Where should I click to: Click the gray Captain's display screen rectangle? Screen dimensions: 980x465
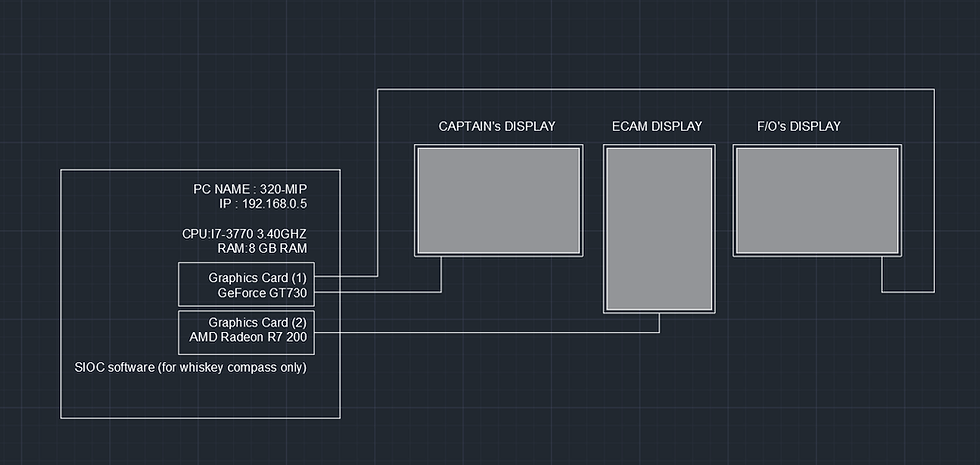499,201
